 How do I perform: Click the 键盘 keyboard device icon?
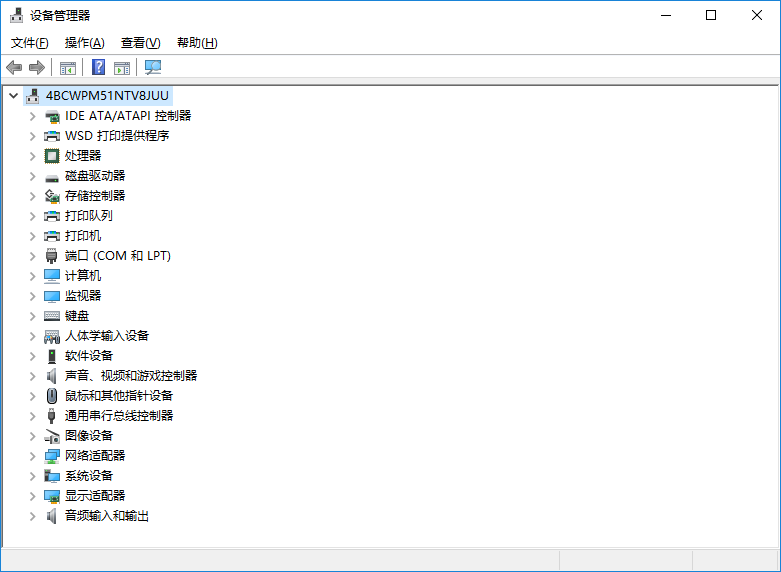point(52,315)
